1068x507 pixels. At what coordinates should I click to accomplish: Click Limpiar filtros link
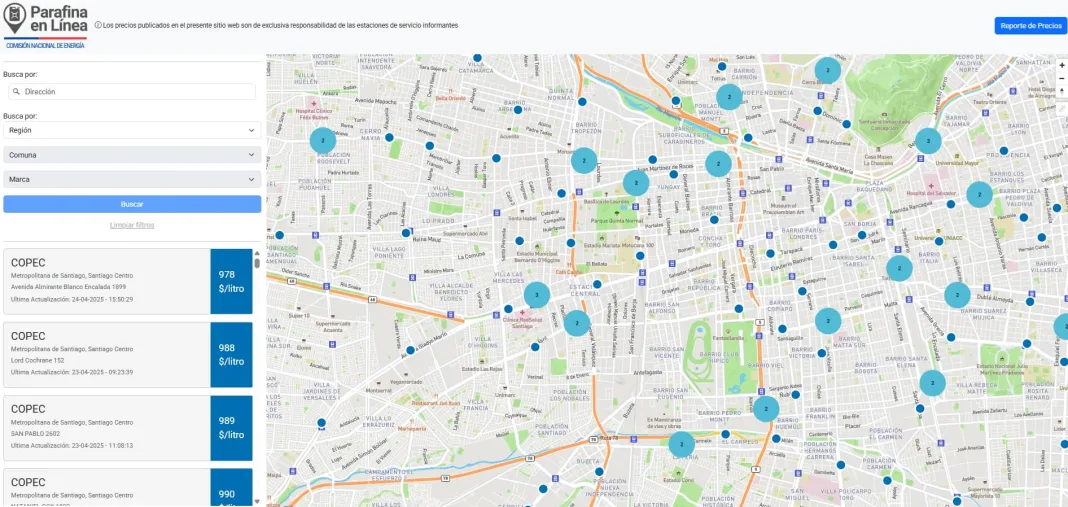coord(132,225)
